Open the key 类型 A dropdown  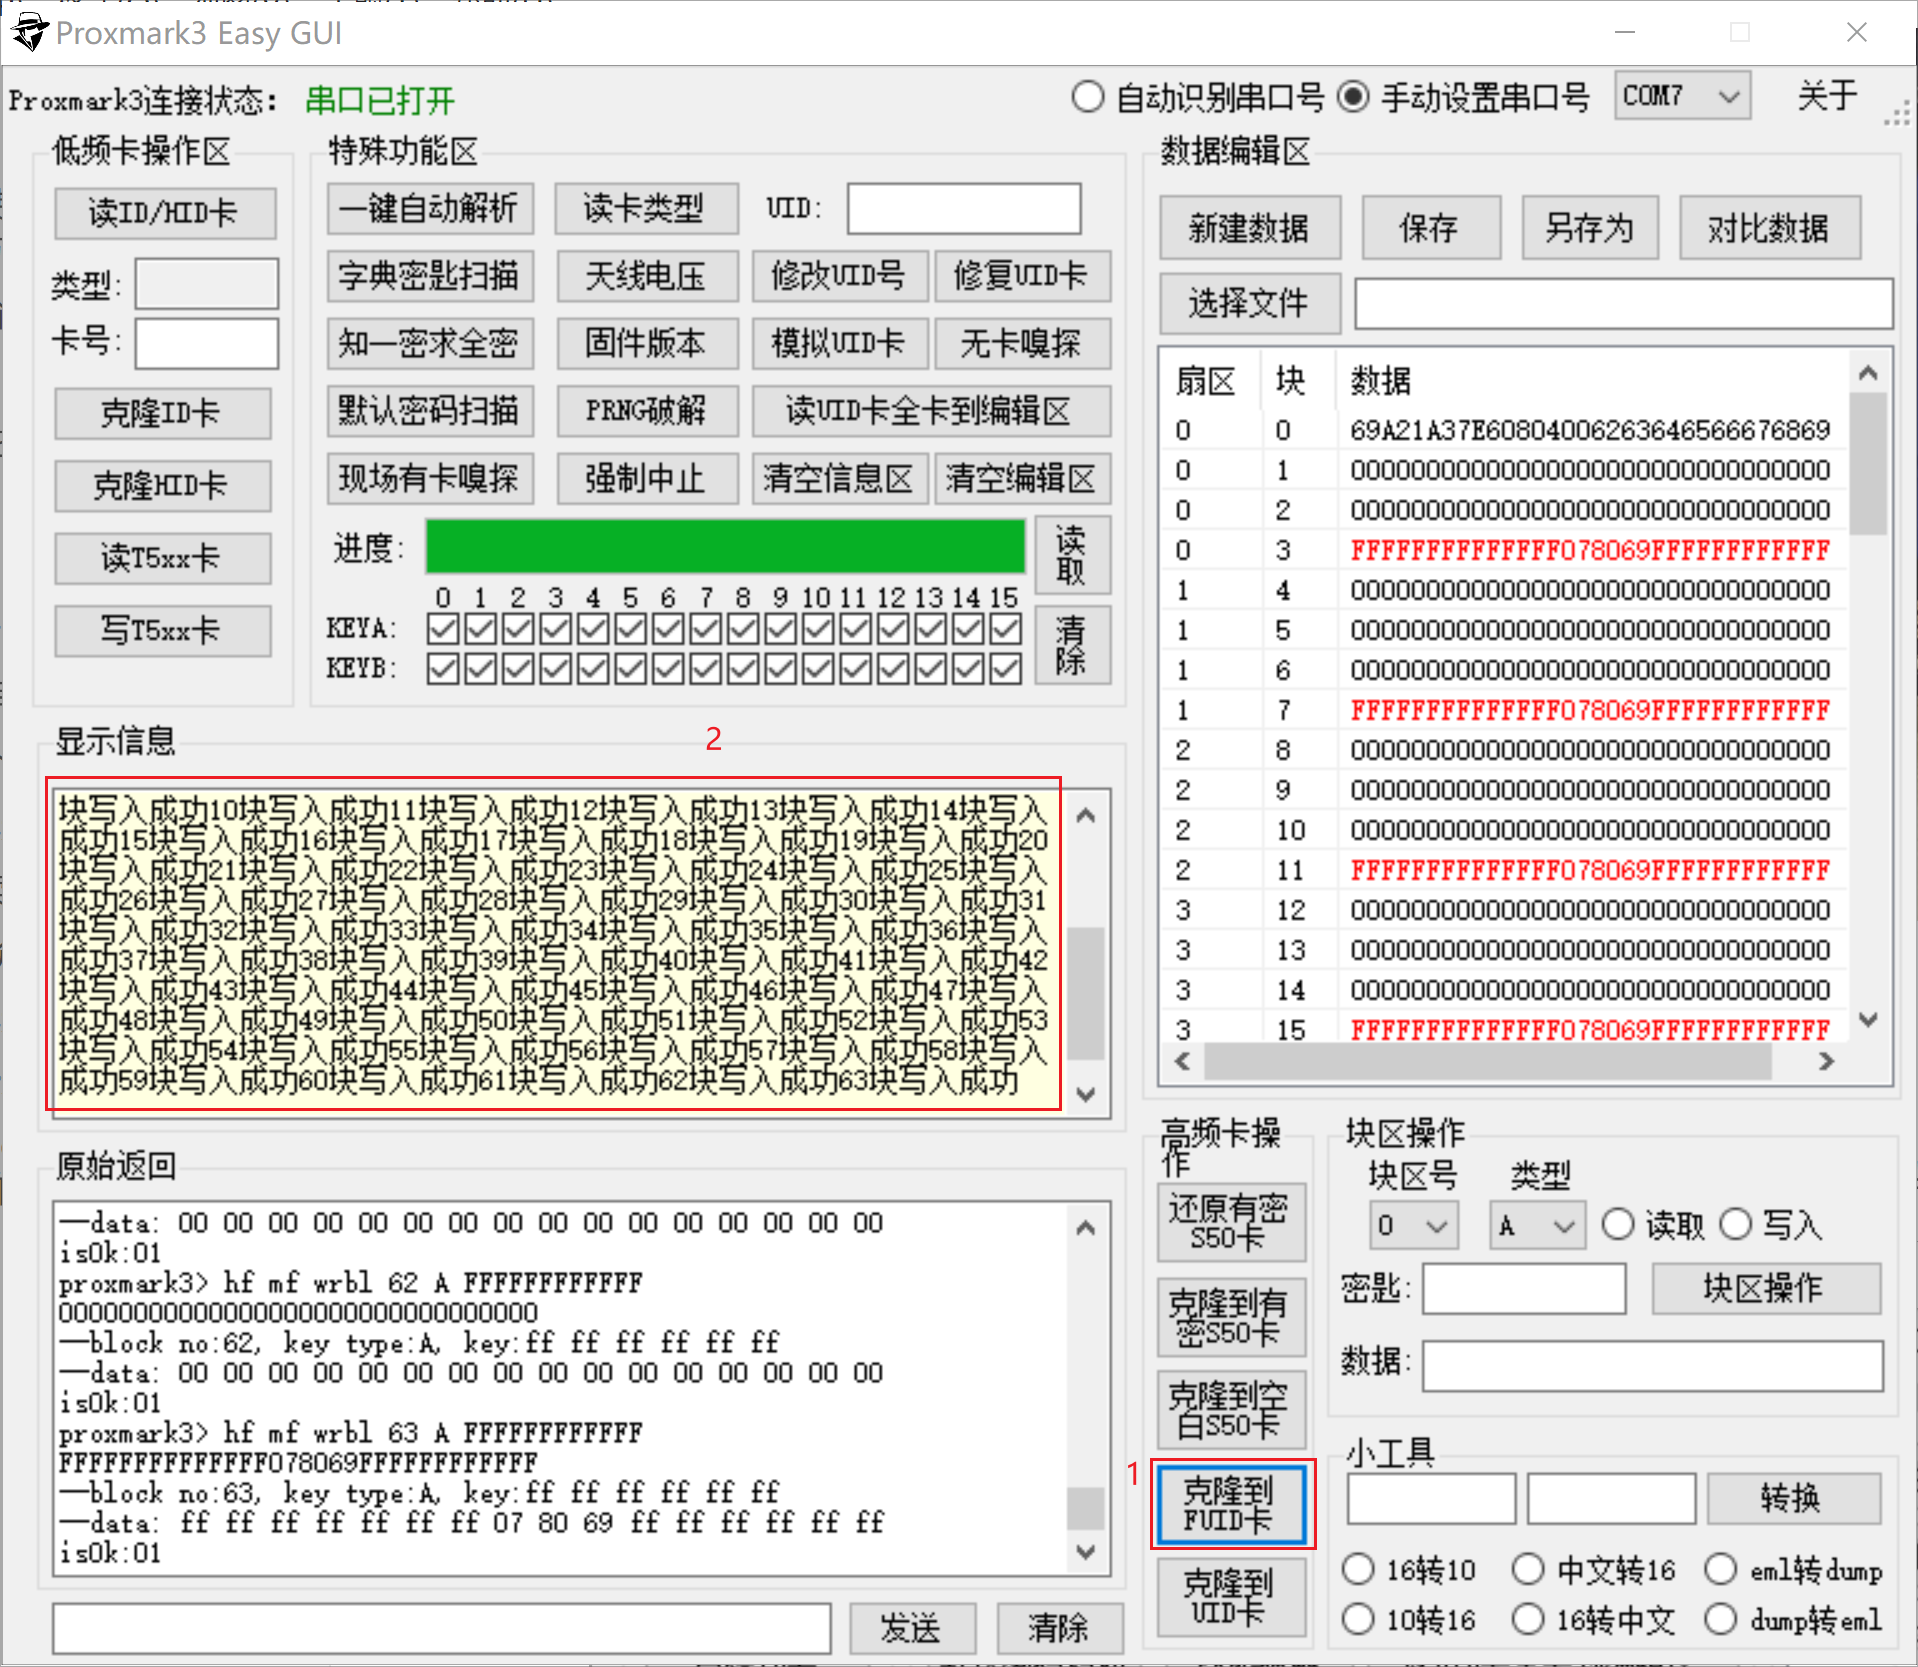1538,1225
